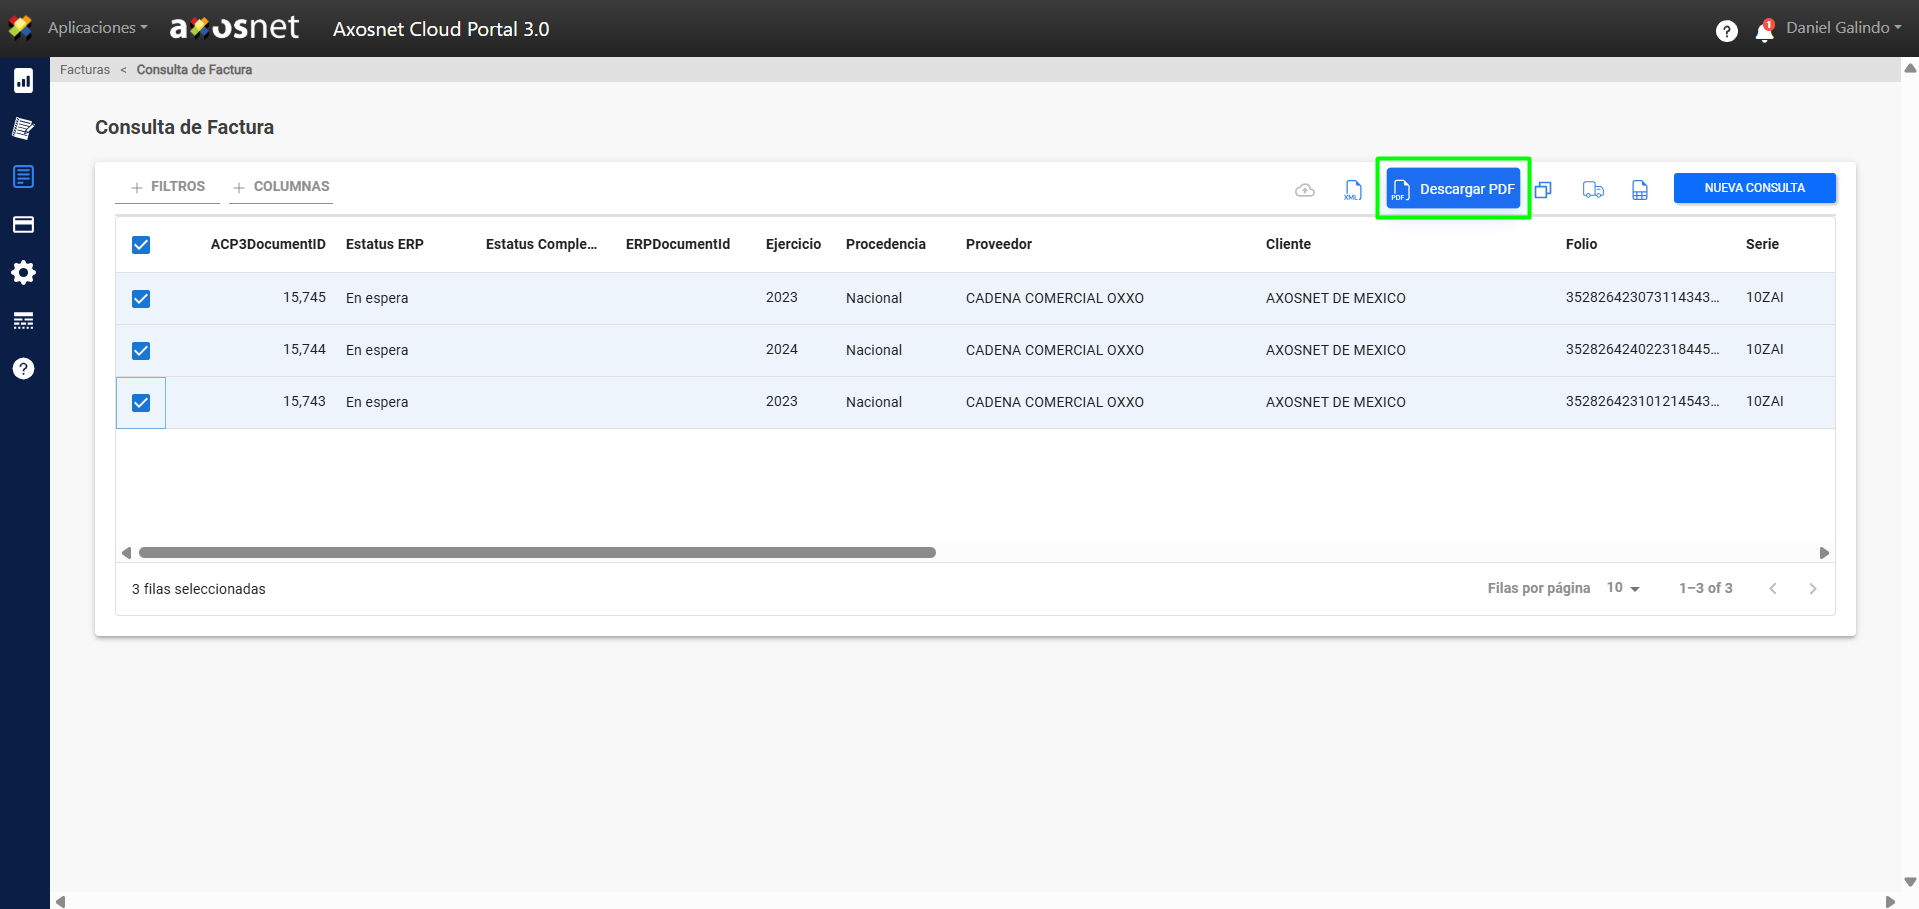Viewport: 1919px width, 909px height.
Task: Open the dashboard chart icon in sidebar
Action: 24,81
